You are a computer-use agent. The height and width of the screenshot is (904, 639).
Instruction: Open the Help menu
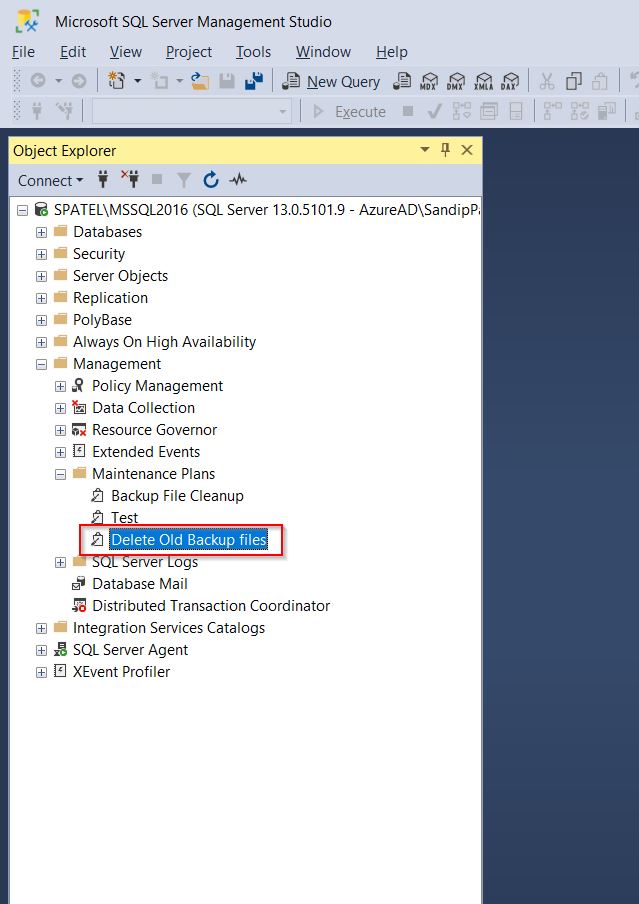tap(392, 52)
